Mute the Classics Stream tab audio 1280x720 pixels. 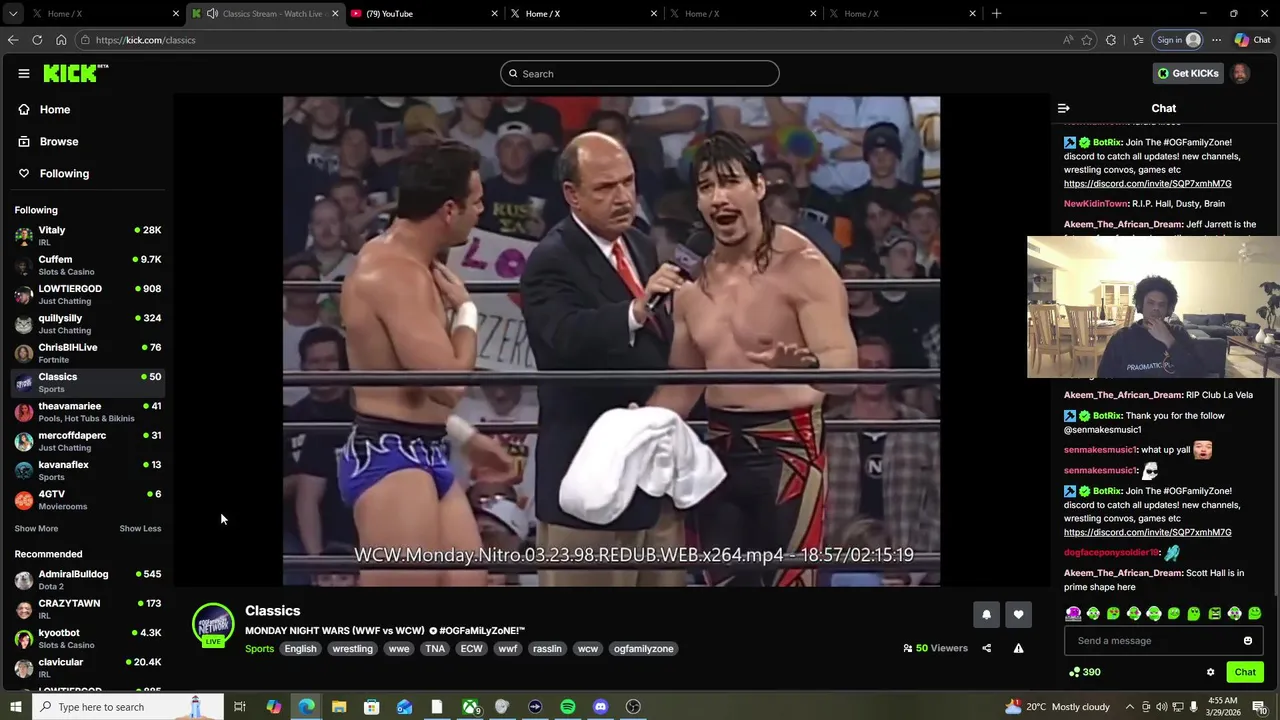click(x=212, y=13)
